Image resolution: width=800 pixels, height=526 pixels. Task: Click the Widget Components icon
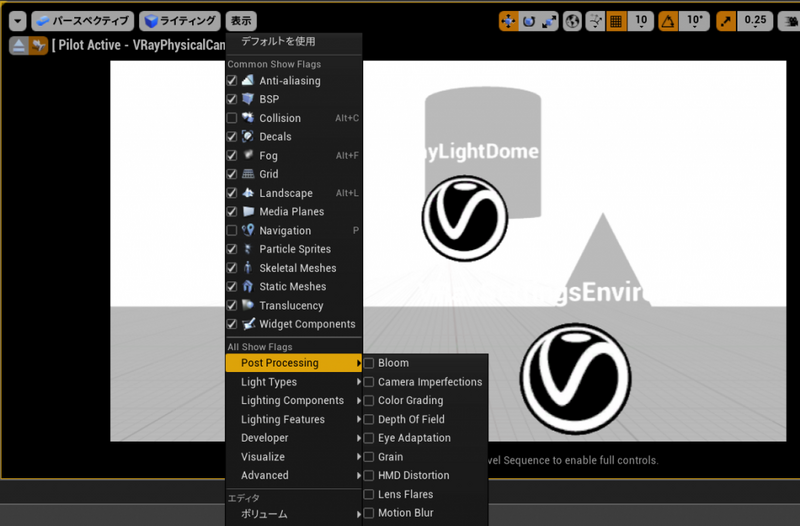pos(248,323)
